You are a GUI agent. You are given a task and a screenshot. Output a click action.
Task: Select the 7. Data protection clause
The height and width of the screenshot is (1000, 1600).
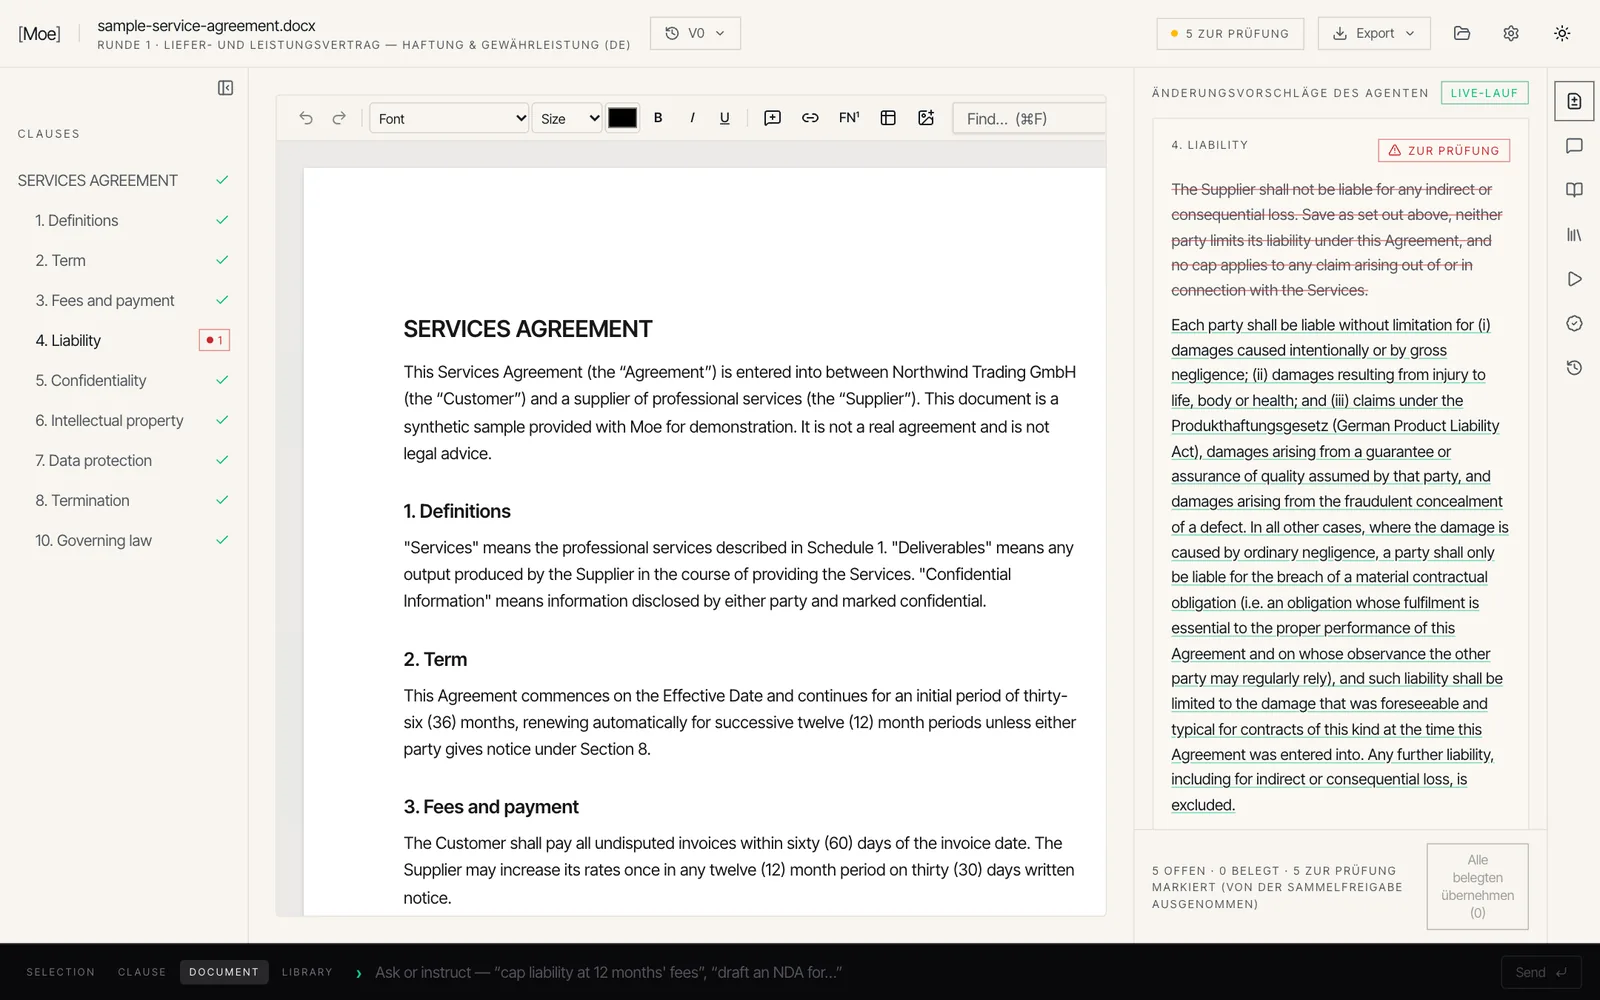click(x=124, y=460)
